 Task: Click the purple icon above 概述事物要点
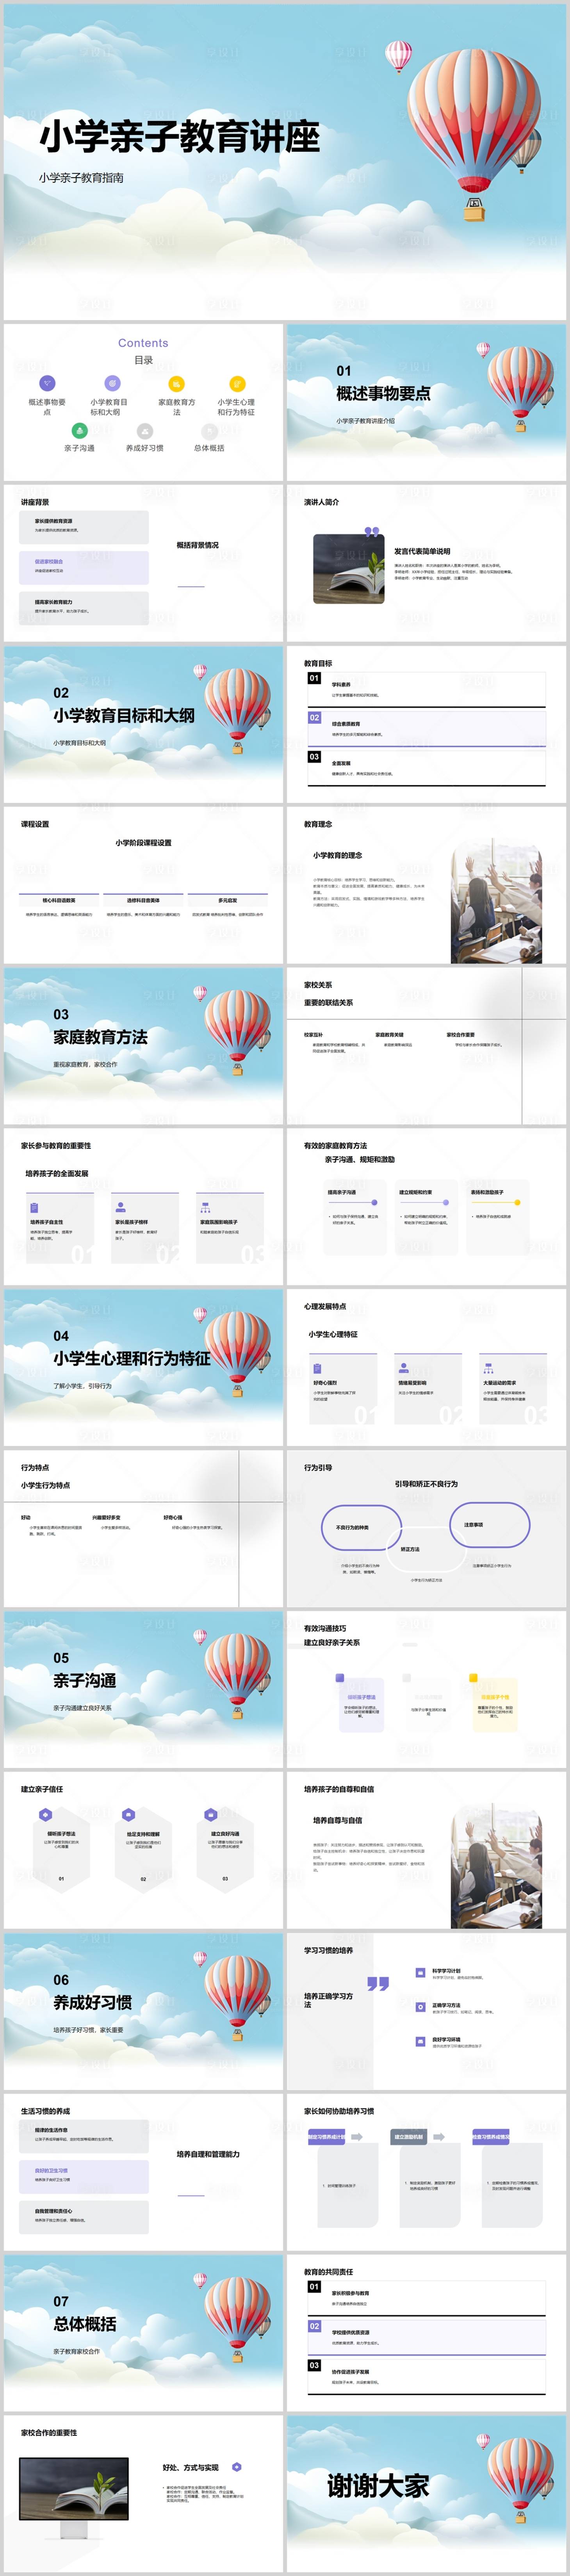pyautogui.click(x=47, y=383)
